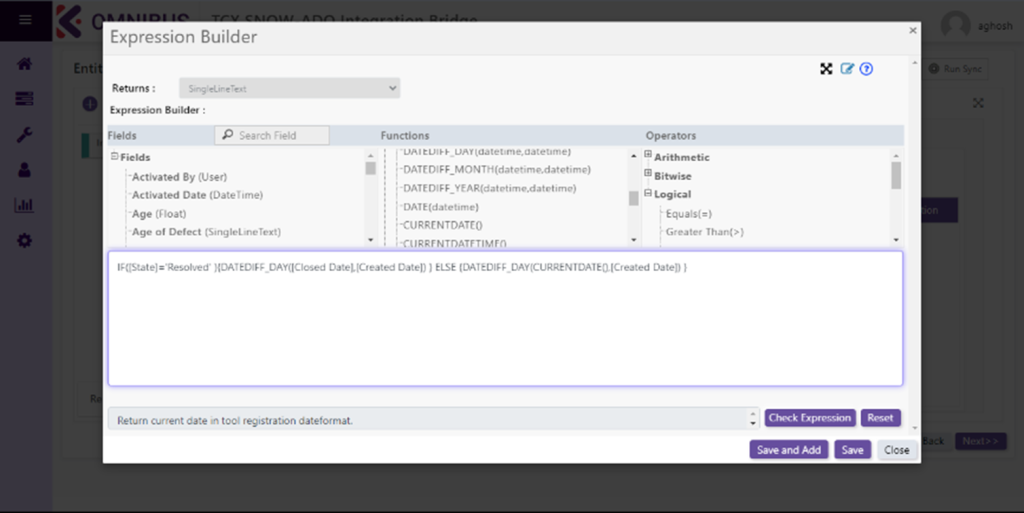The image size is (1024, 513).
Task: Select the DATEDIFF_MONTH function
Action: click(x=488, y=169)
